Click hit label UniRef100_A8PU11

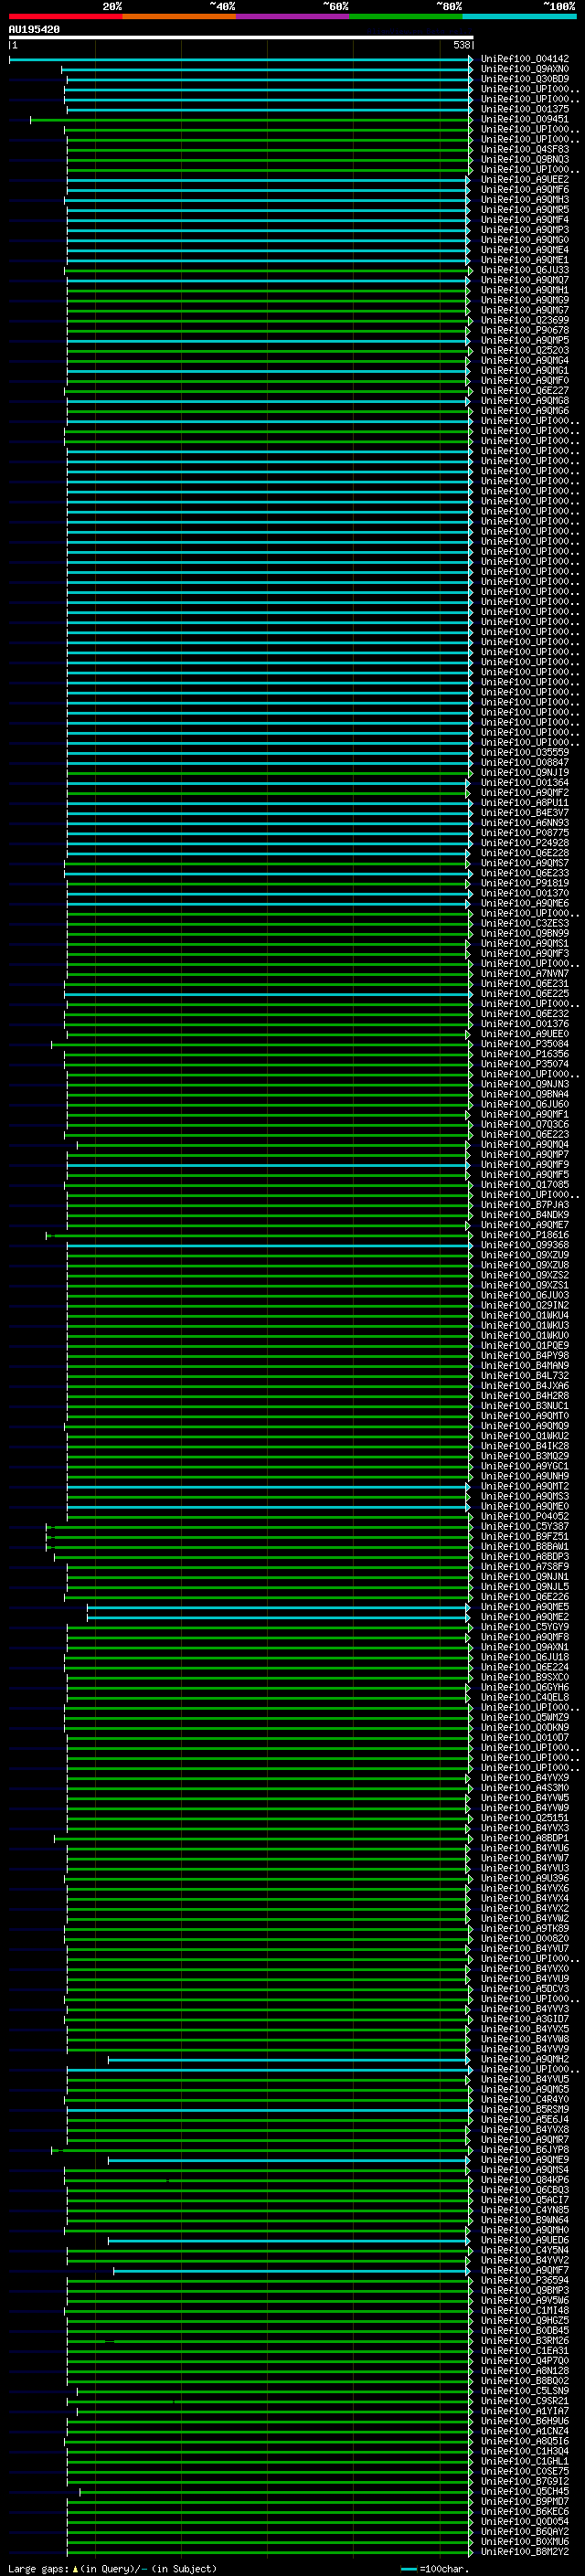coord(525,803)
